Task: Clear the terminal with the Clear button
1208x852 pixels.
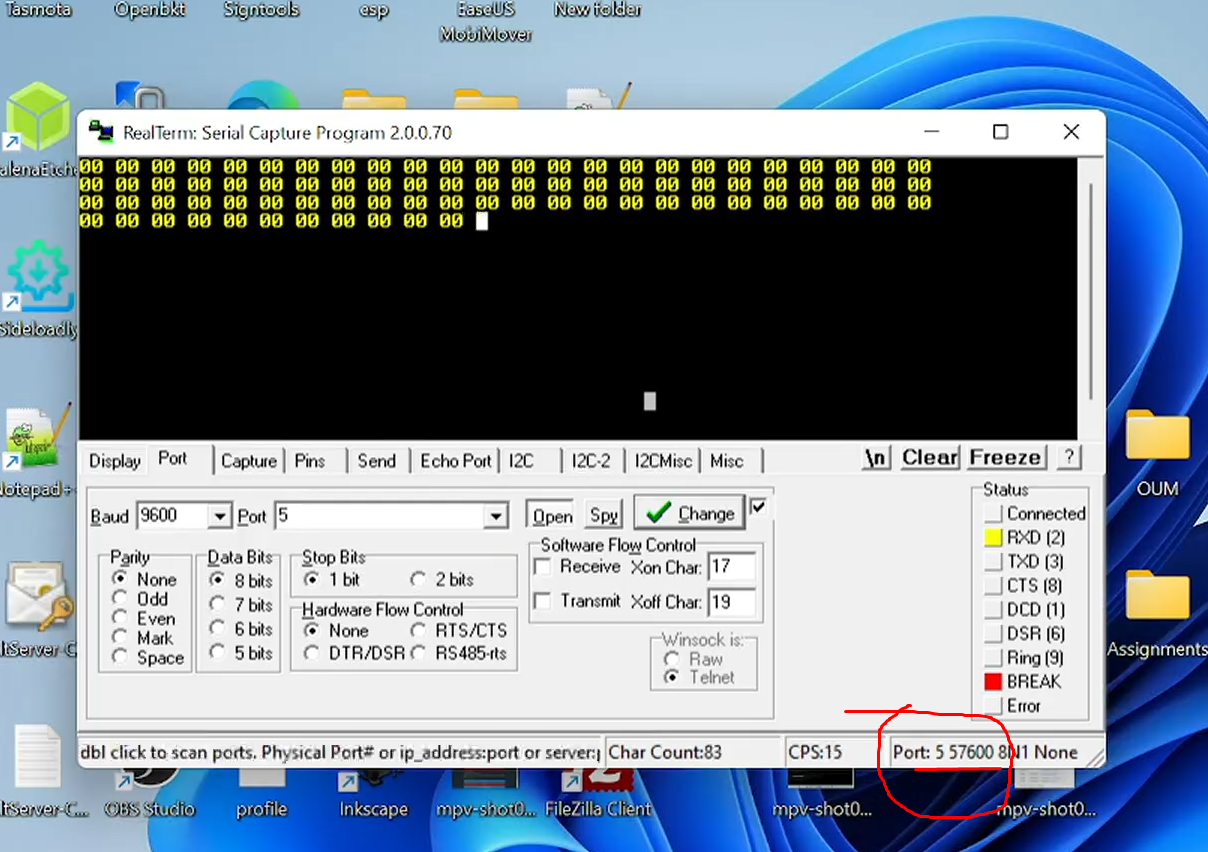Action: click(x=930, y=458)
